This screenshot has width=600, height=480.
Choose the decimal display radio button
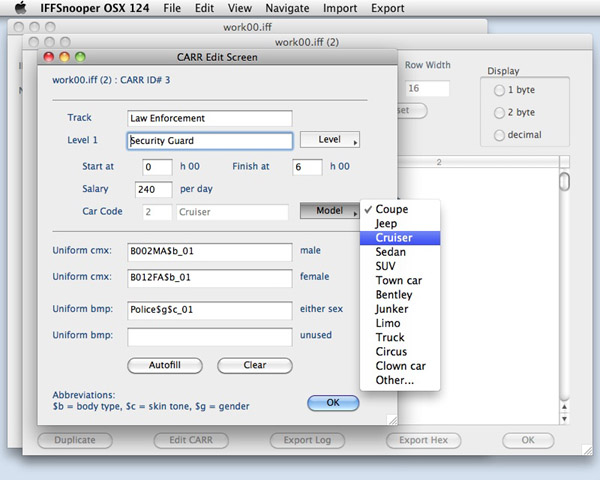(499, 135)
